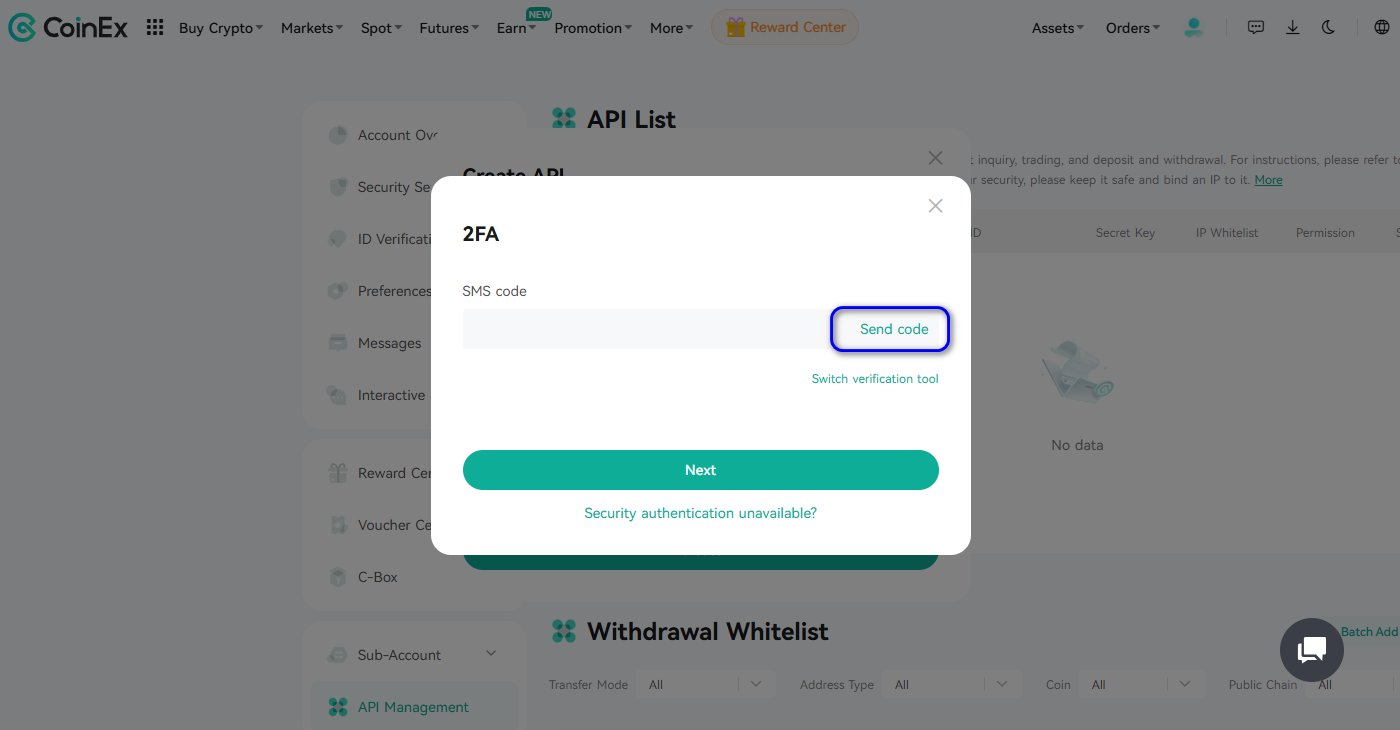The height and width of the screenshot is (730, 1400).
Task: Click the CoinEx logo
Action: [68, 28]
